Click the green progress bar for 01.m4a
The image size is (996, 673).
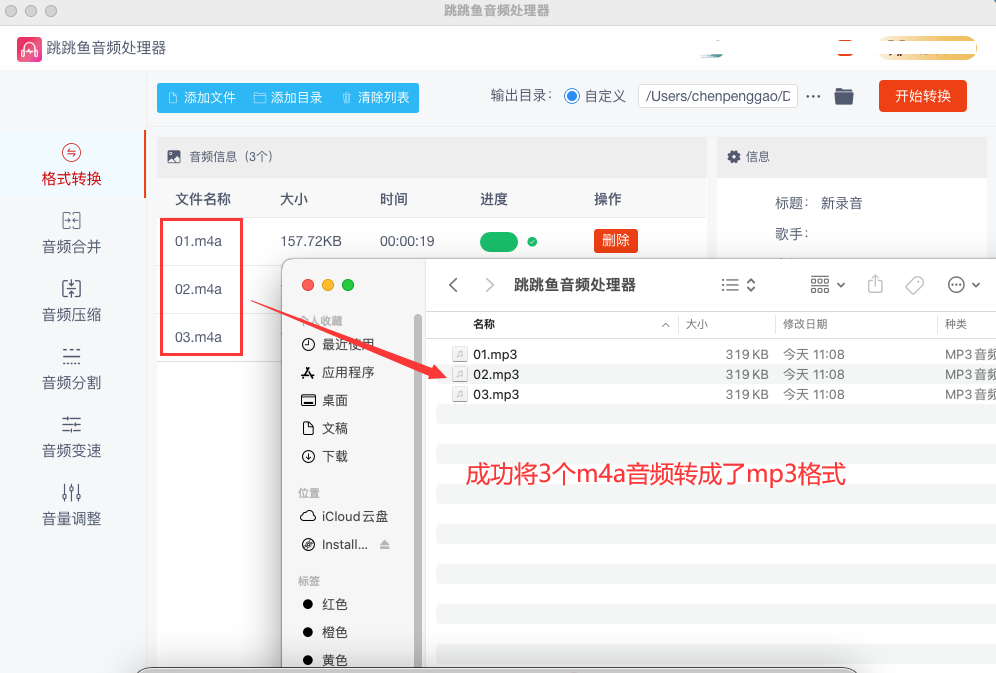[499, 241]
